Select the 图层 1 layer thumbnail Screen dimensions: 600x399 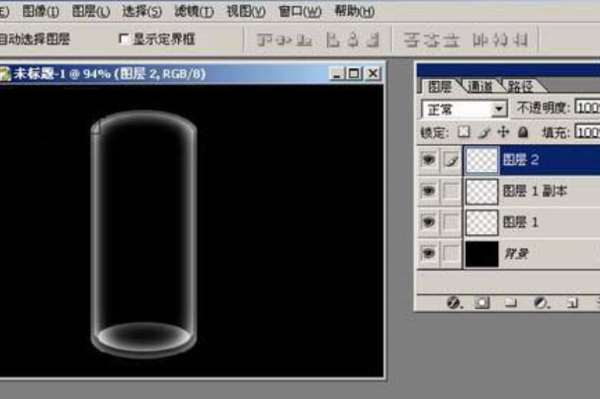(482, 222)
